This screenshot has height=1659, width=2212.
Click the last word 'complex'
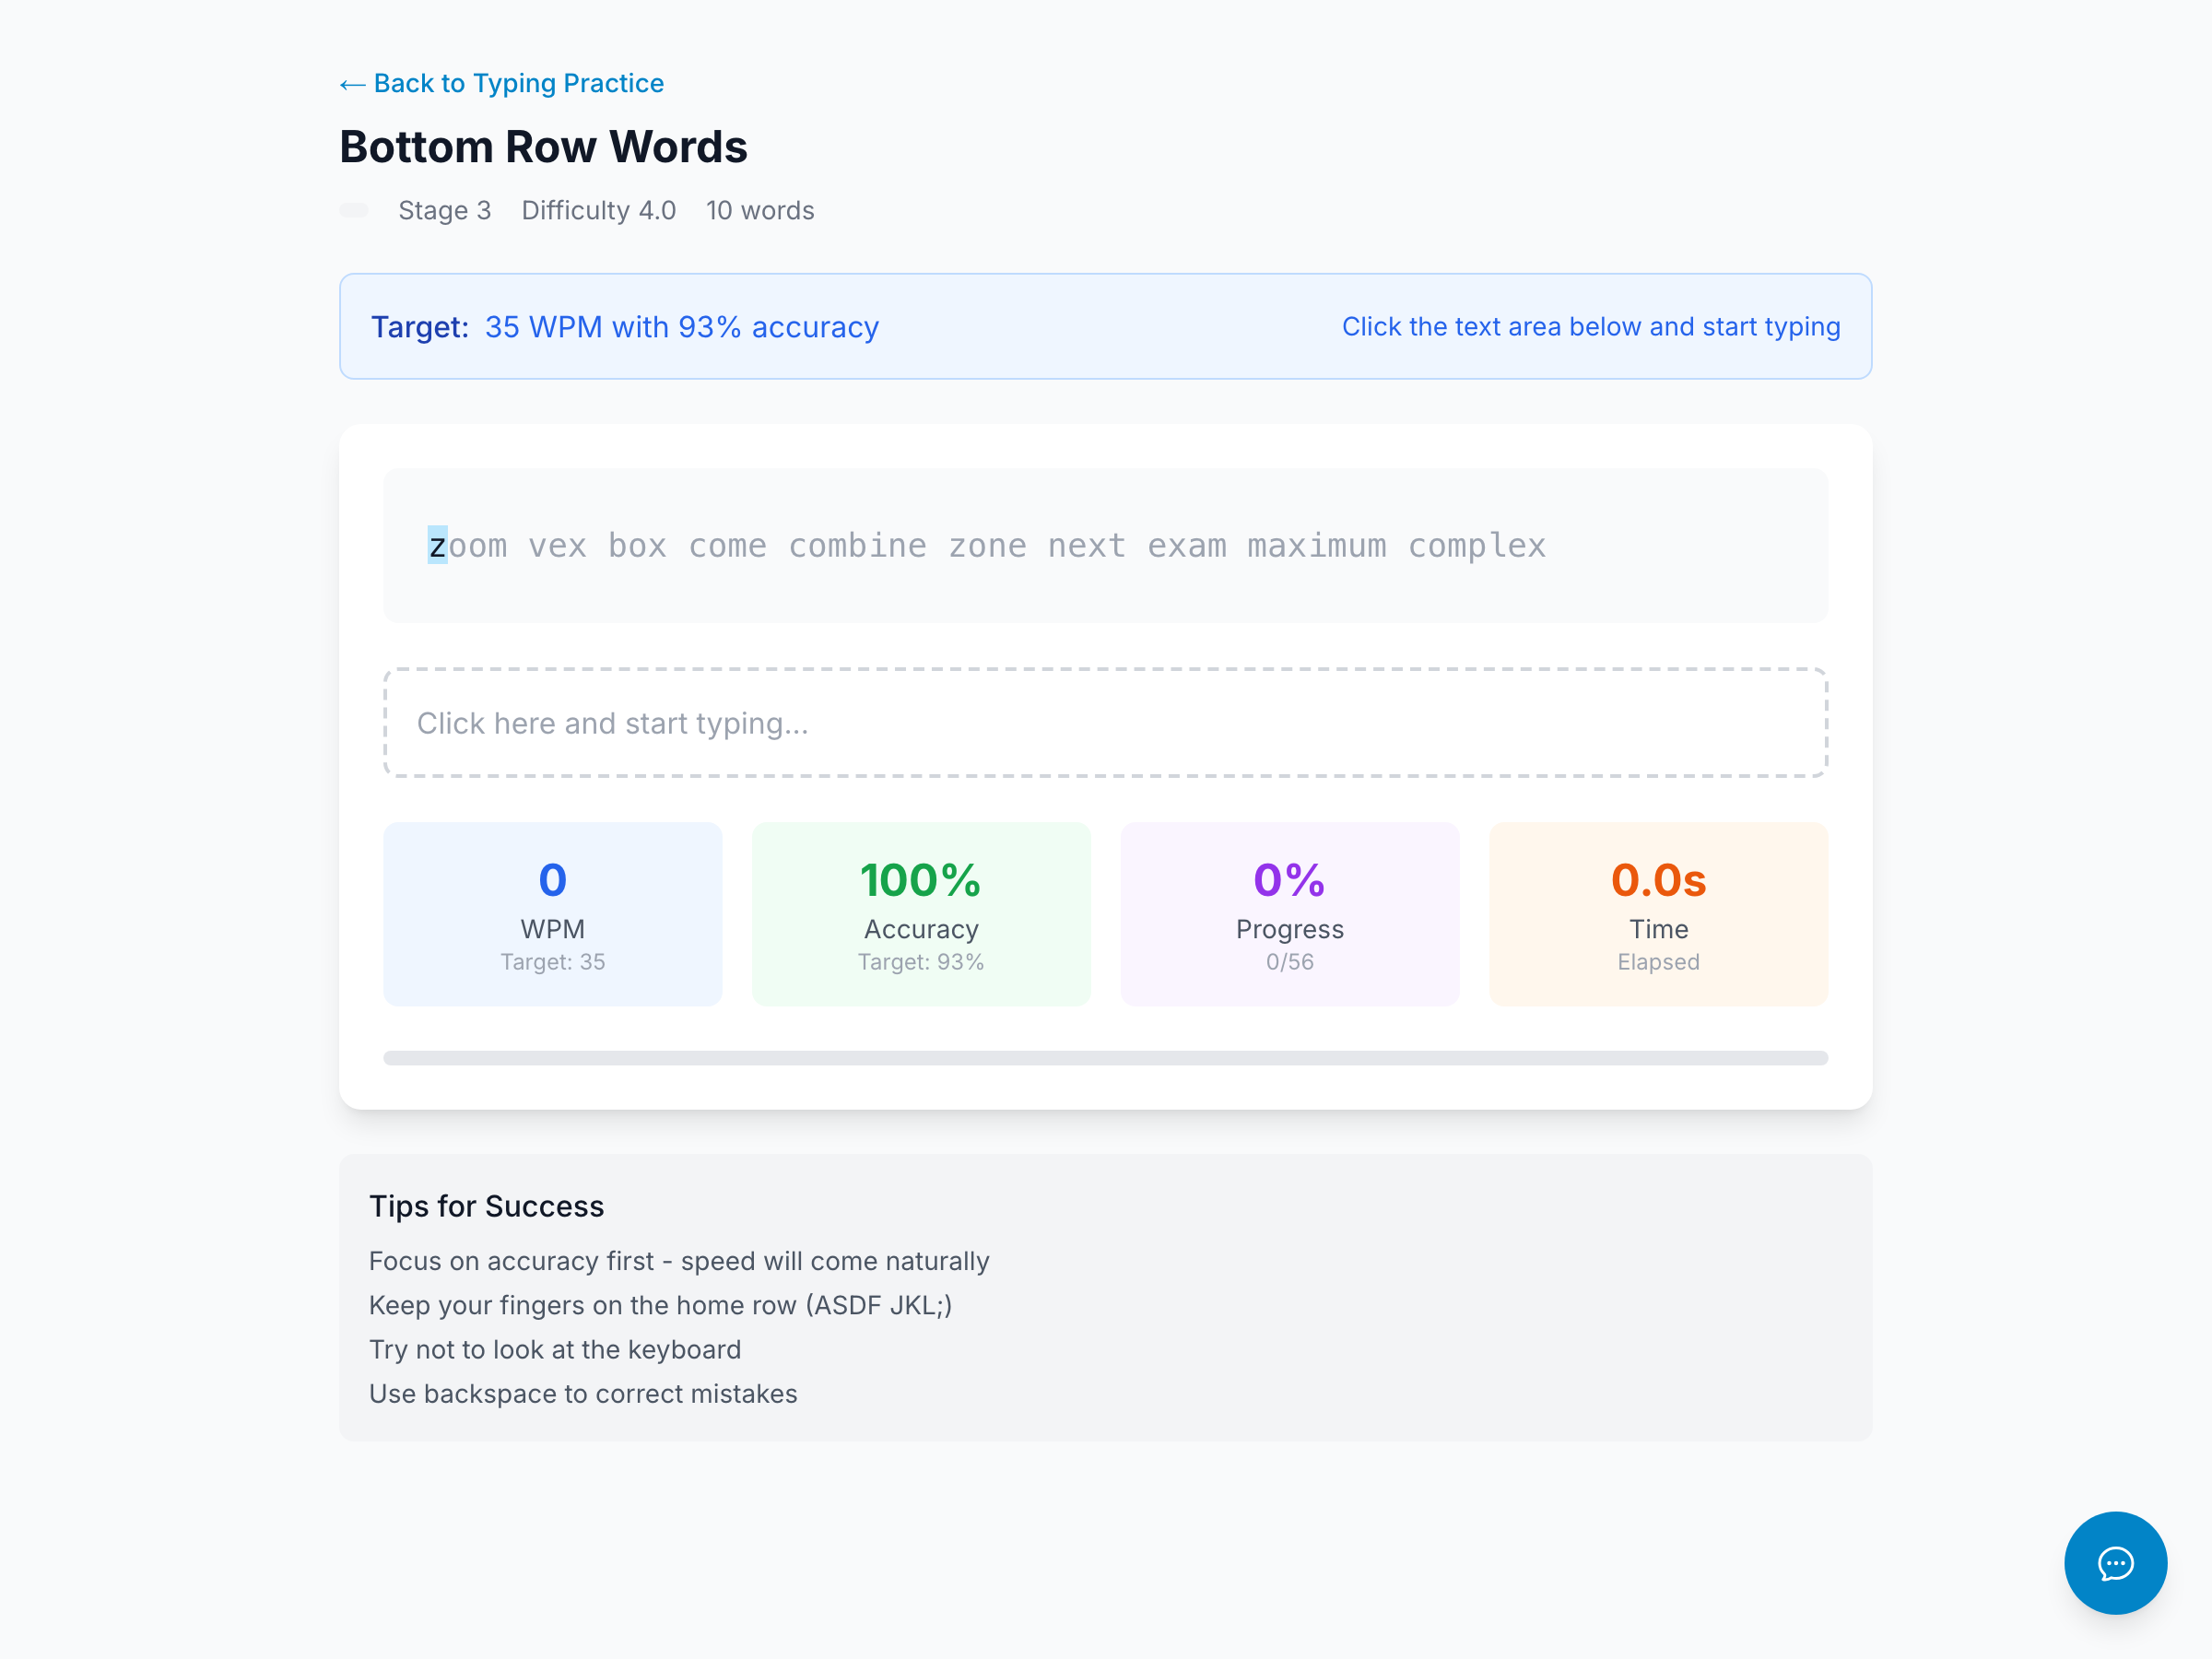click(1476, 546)
